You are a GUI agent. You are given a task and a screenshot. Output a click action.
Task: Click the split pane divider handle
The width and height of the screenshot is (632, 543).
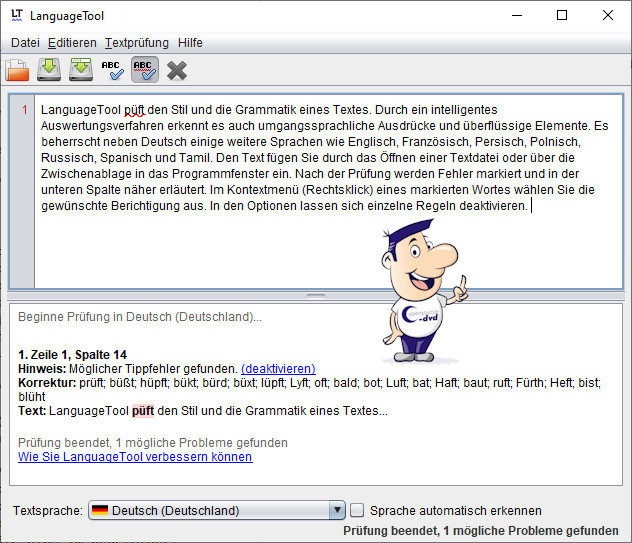[316, 296]
